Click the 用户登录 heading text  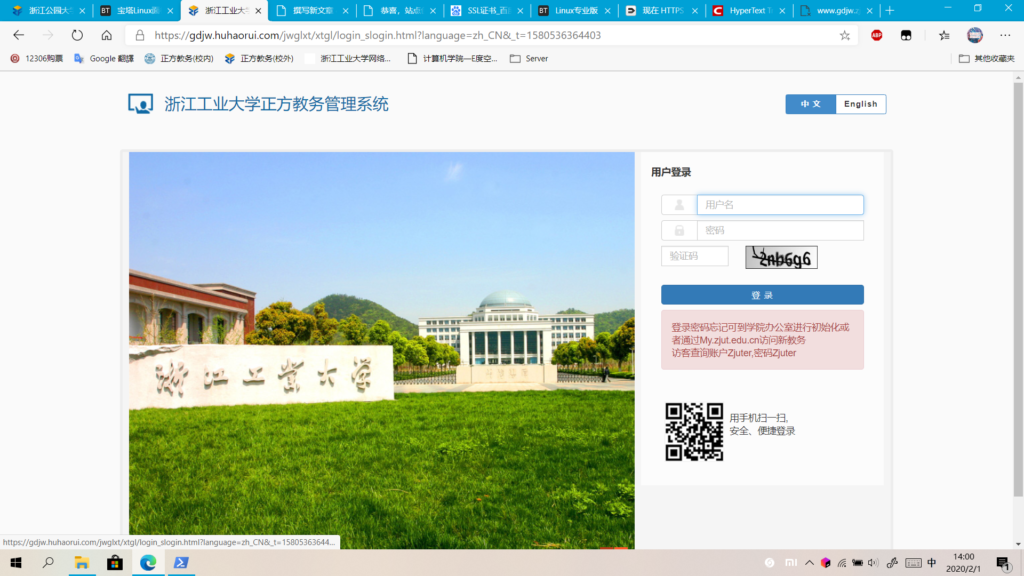click(671, 172)
